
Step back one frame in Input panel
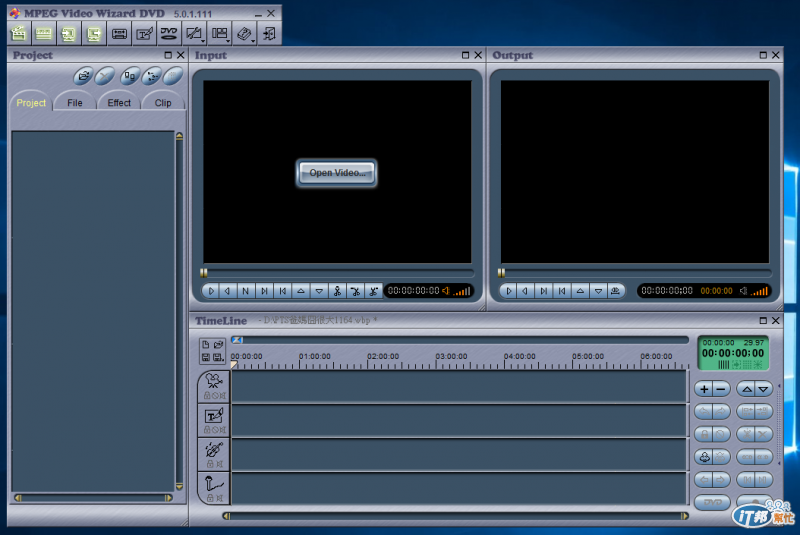228,291
